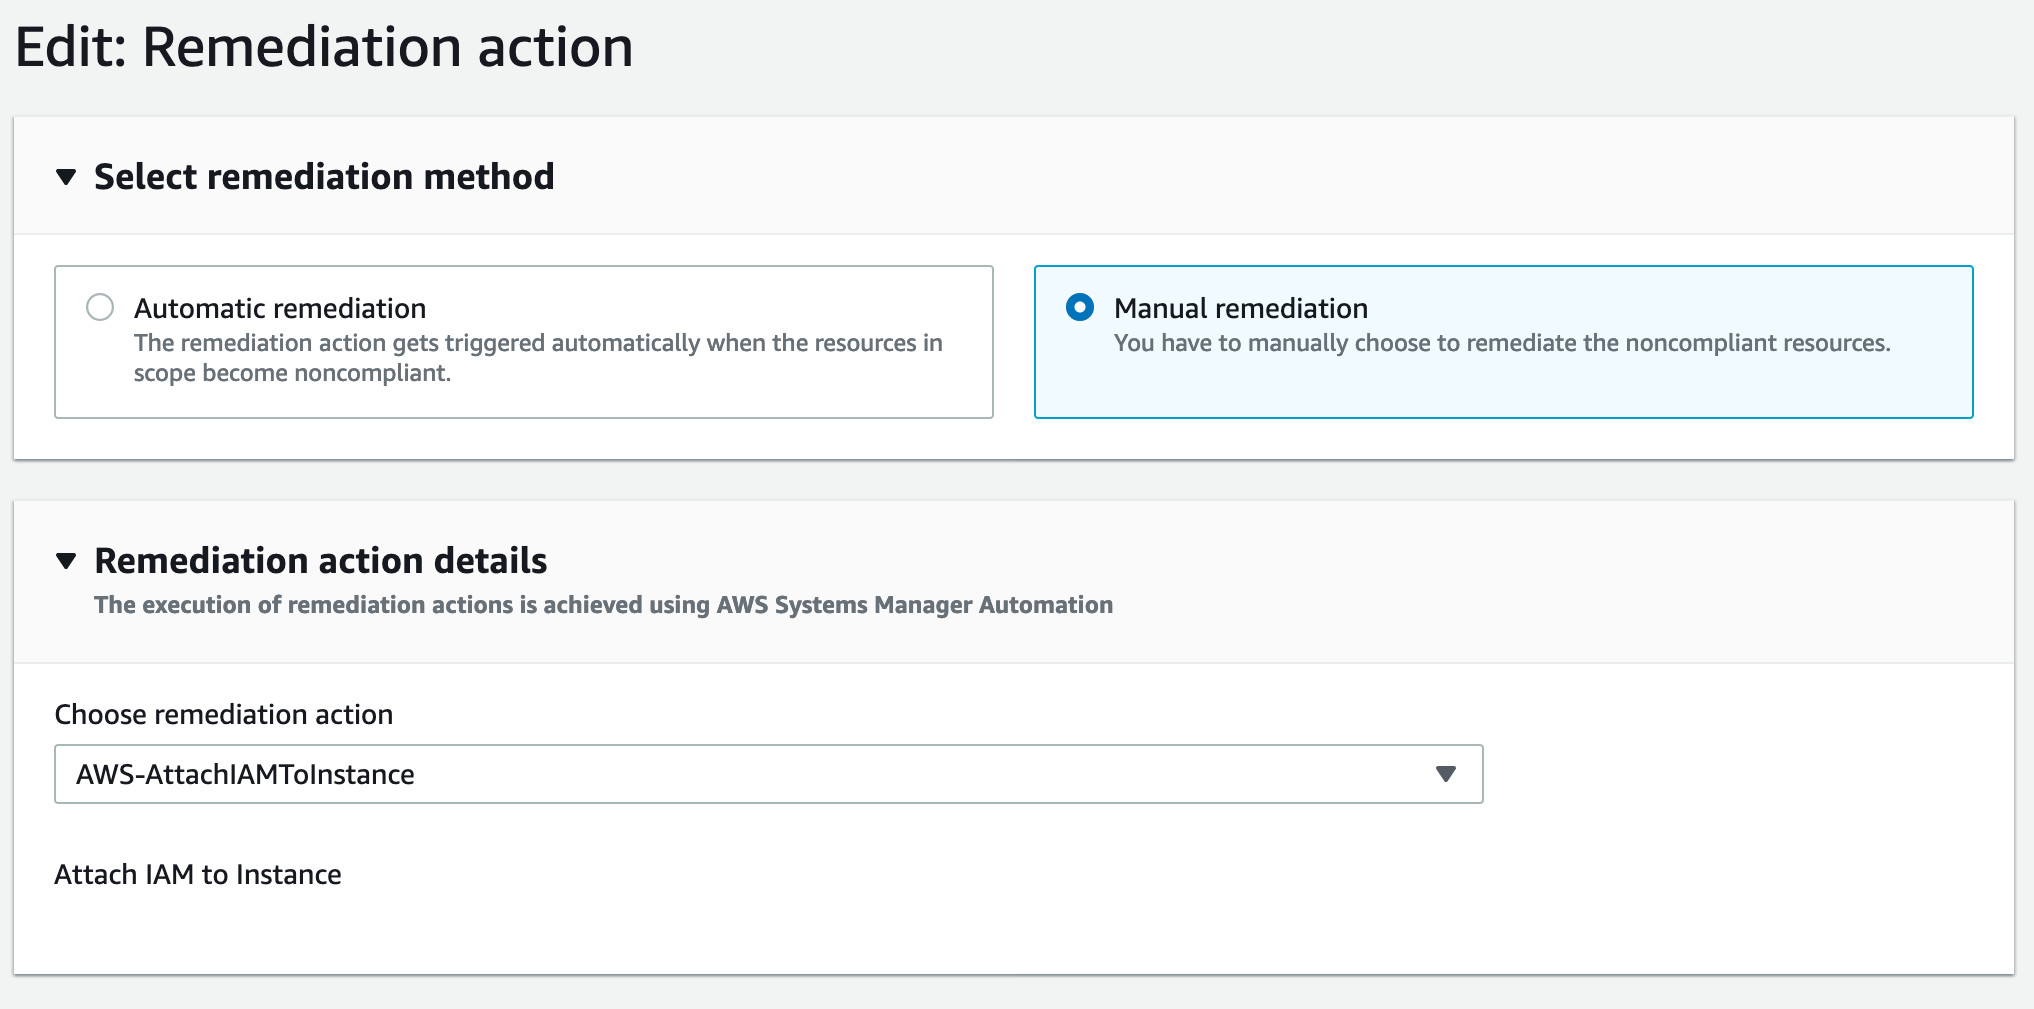This screenshot has height=1009, width=2034.
Task: Click the 'scope become noncompliant' text line
Action: click(292, 373)
